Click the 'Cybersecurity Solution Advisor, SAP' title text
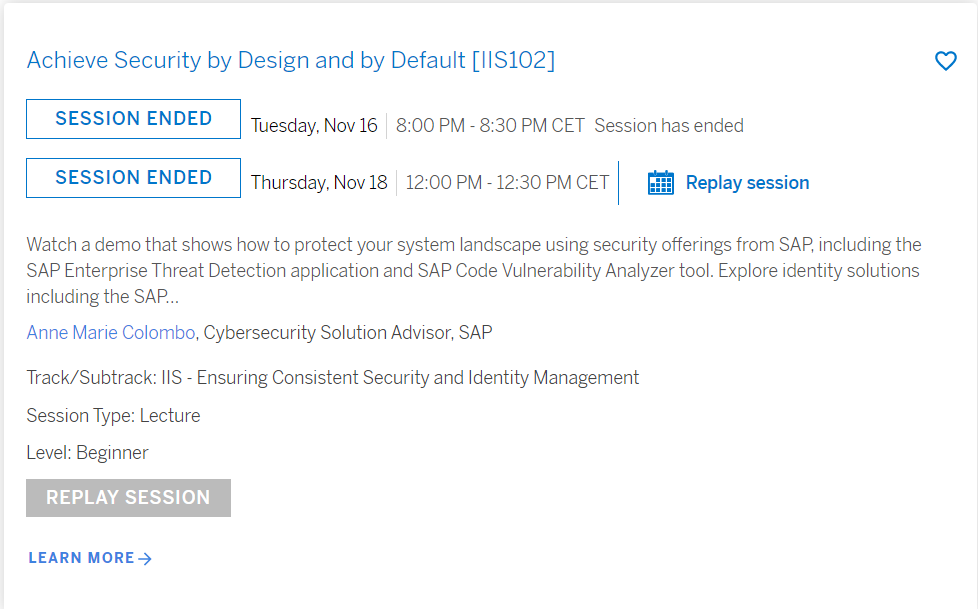 point(348,333)
